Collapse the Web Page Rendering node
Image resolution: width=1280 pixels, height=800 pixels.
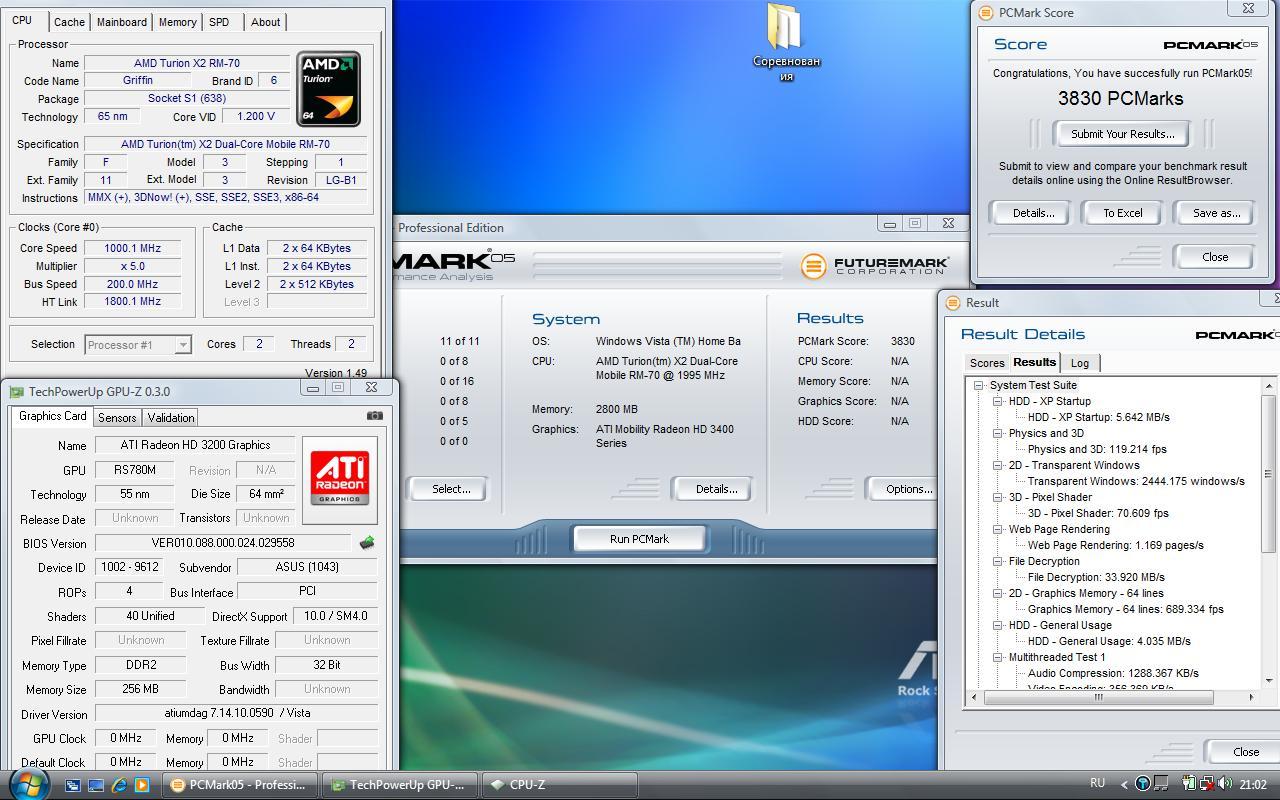[x=997, y=529]
